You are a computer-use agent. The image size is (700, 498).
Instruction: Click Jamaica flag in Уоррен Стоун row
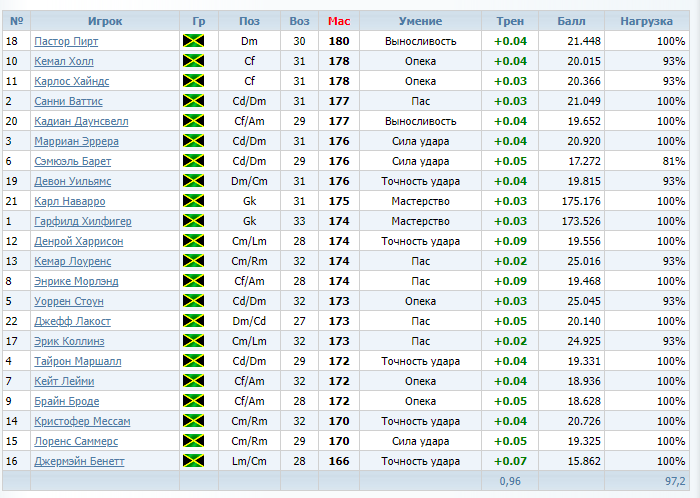(193, 301)
